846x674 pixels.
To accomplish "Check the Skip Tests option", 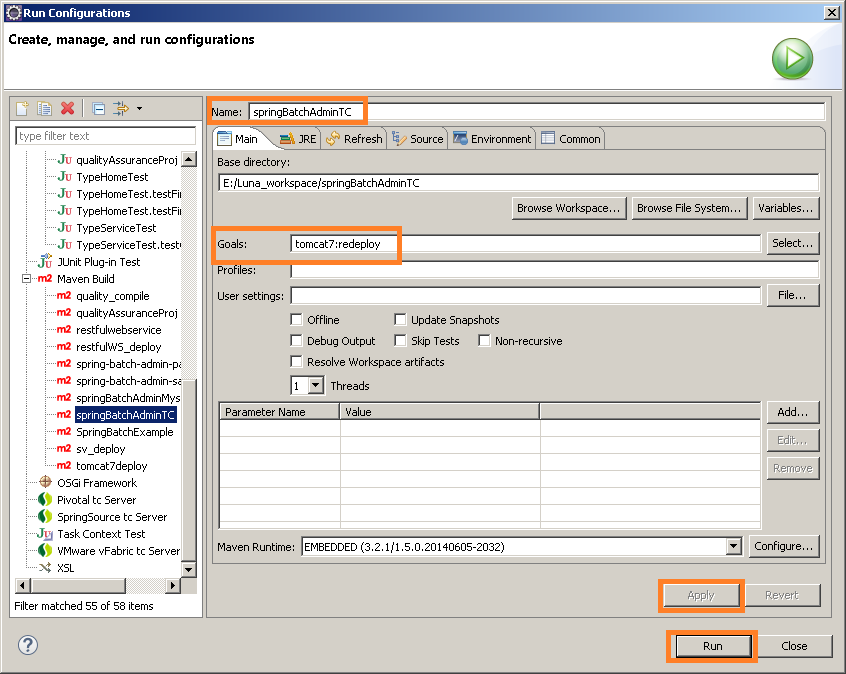I will 400,340.
